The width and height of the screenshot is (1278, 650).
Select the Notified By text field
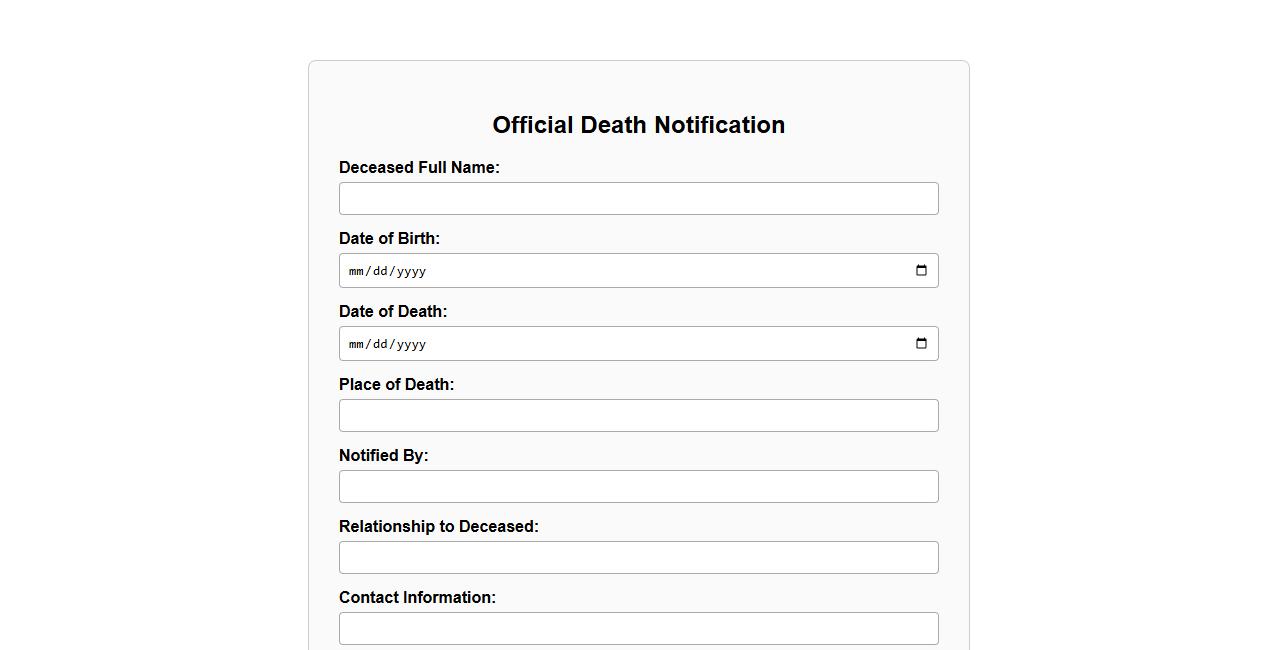(638, 486)
